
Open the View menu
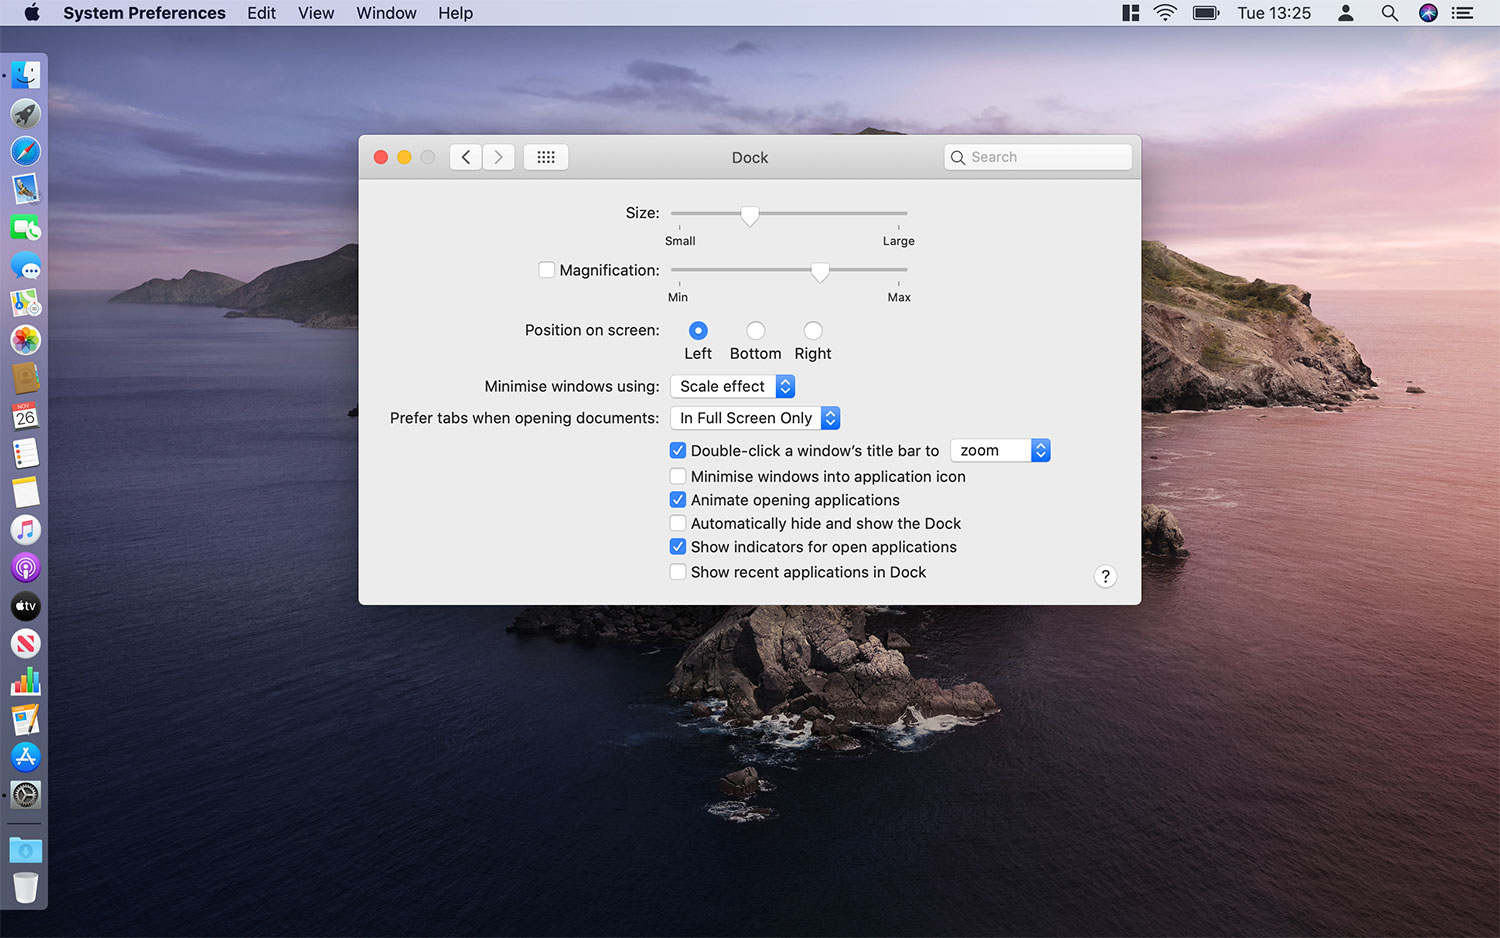(x=316, y=13)
